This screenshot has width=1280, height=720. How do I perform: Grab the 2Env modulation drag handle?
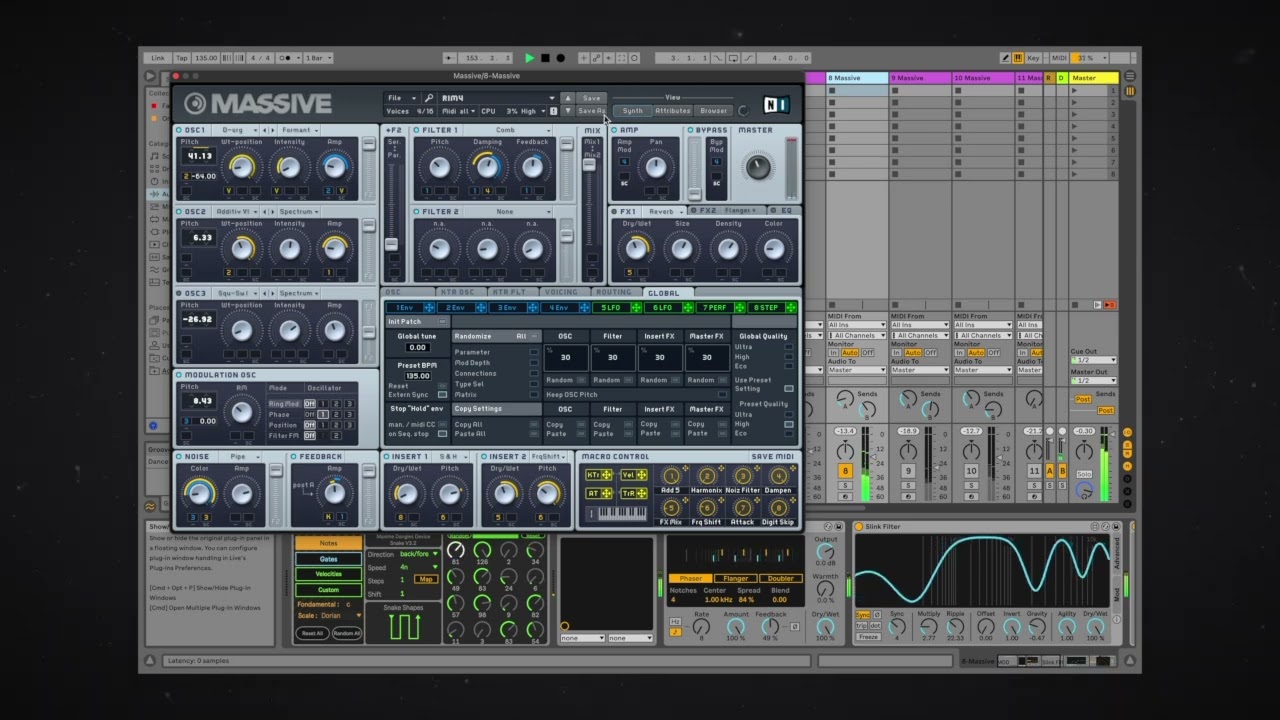pyautogui.click(x=480, y=308)
